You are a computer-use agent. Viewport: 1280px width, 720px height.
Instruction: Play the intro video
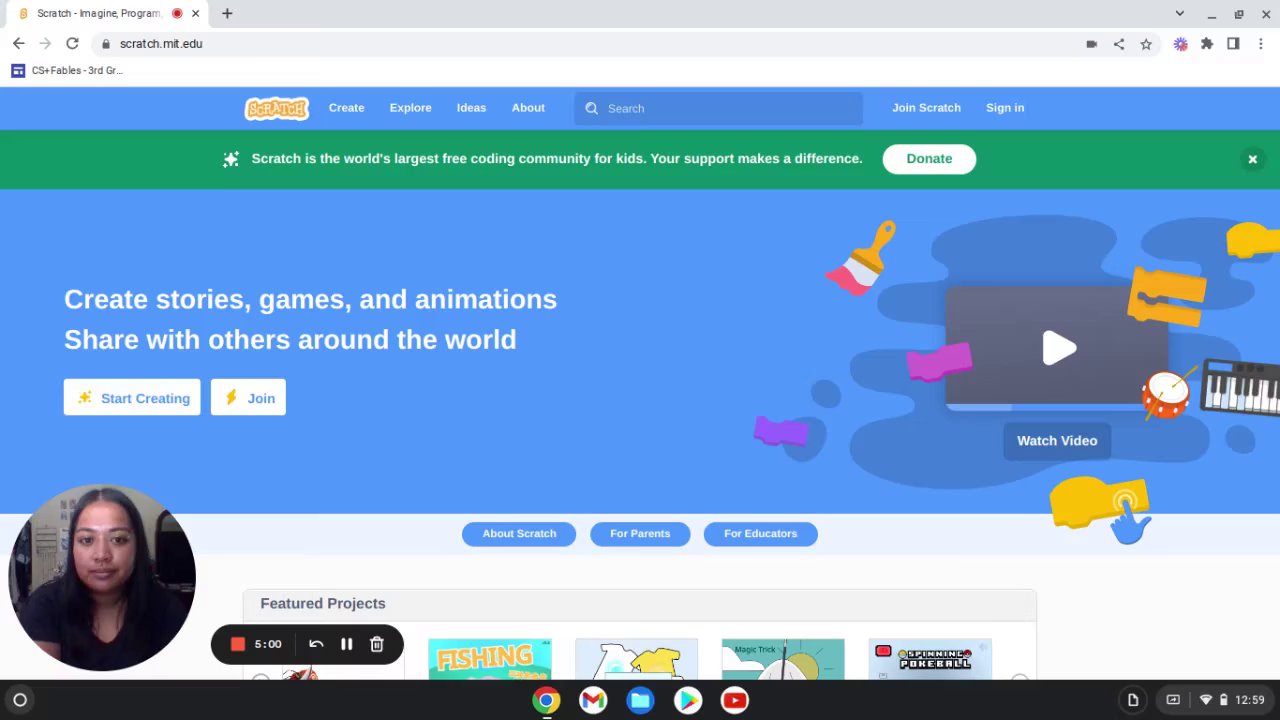(1058, 348)
